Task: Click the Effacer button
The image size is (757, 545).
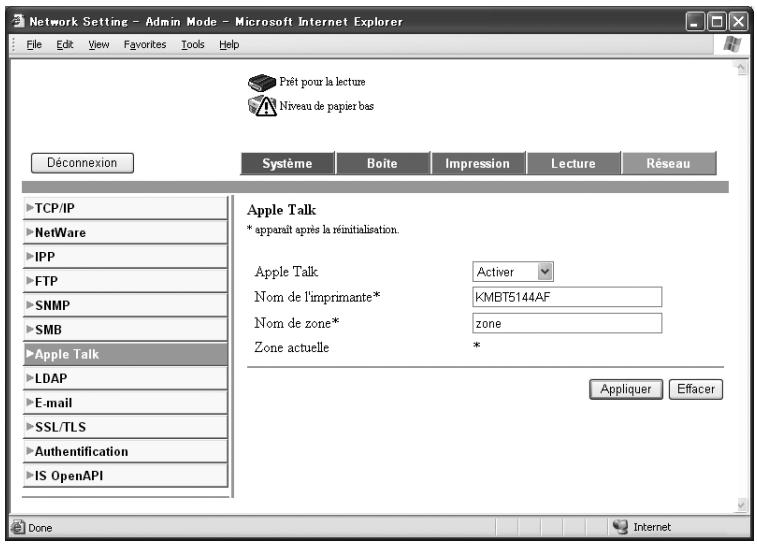Action: coord(696,389)
